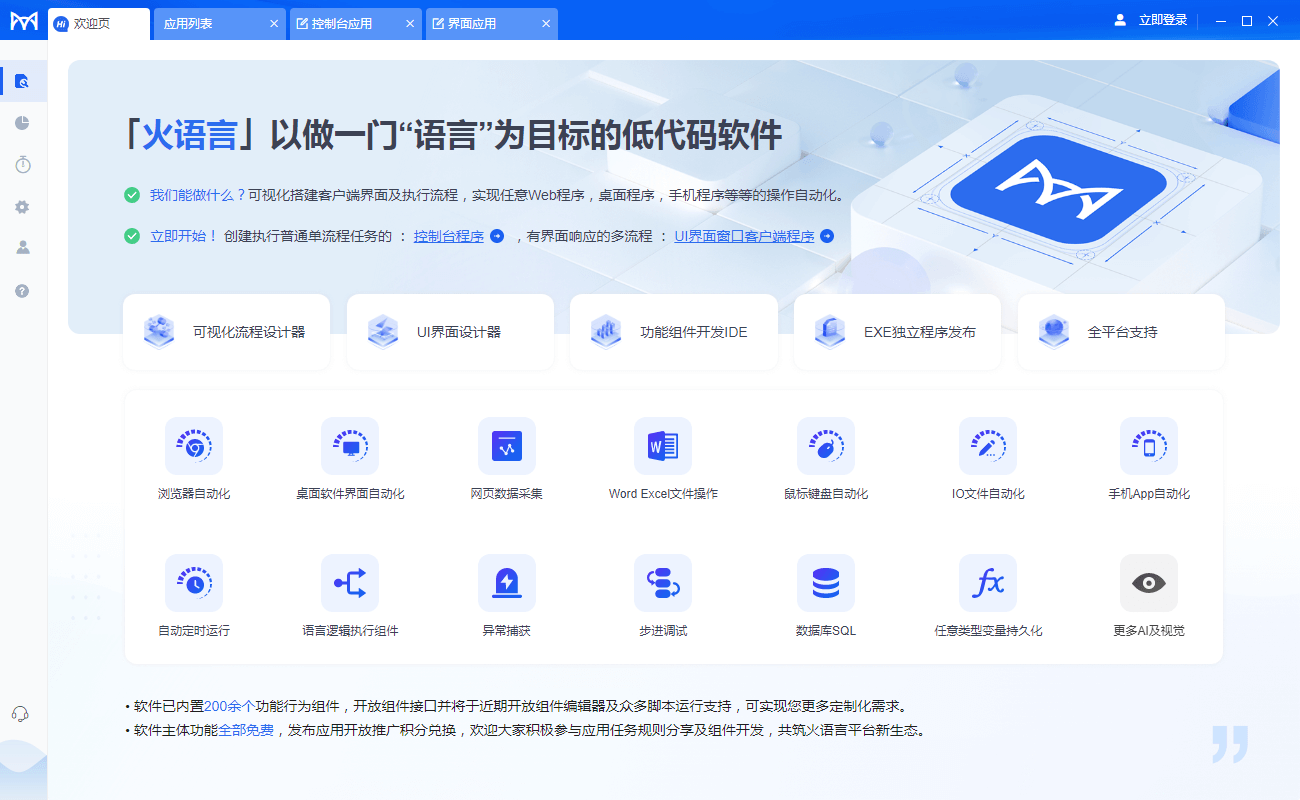The width and height of the screenshot is (1300, 800).
Task: Select the 手机App自动化 icon
Action: click(1148, 446)
